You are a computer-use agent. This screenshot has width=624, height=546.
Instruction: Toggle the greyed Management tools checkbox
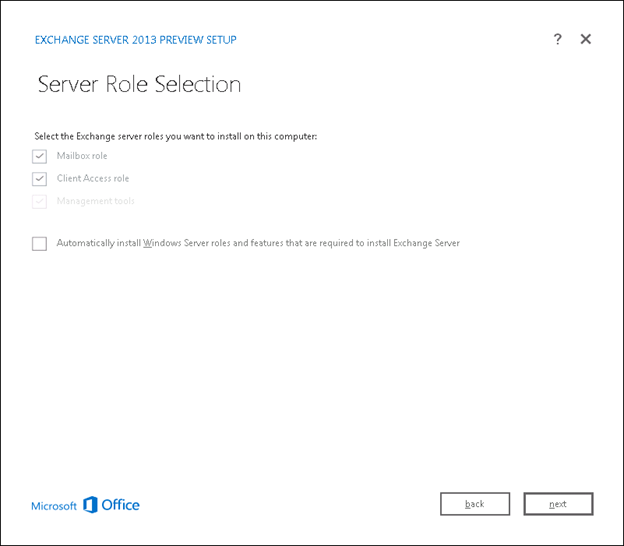point(40,201)
